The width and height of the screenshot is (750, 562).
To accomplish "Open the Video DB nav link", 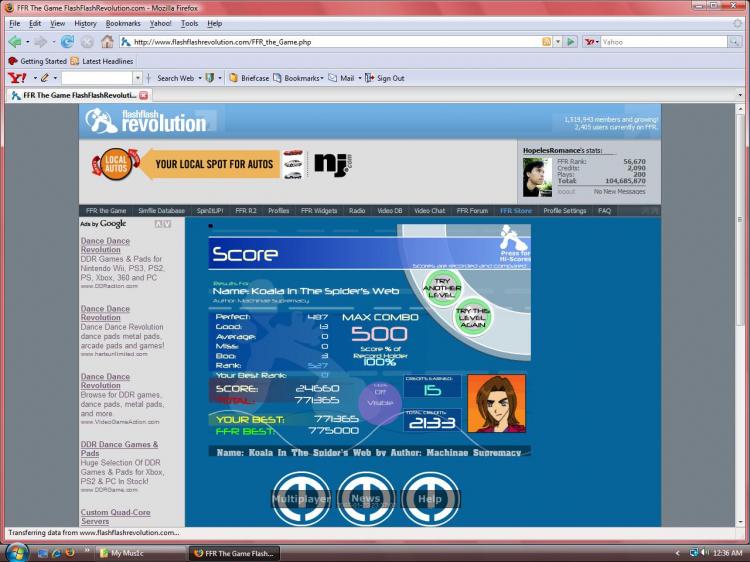I will coord(390,210).
